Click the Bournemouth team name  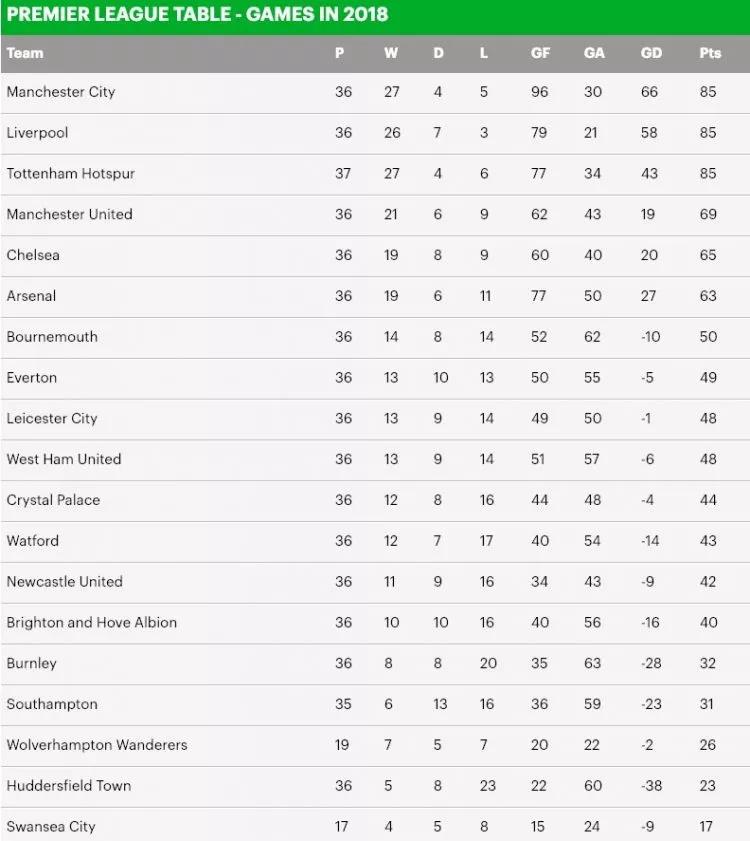point(52,337)
